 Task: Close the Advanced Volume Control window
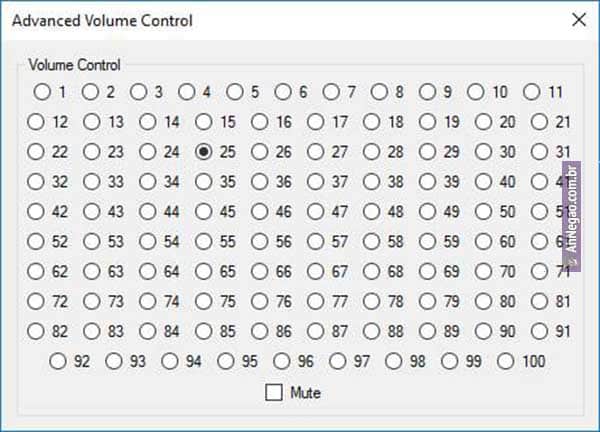(578, 20)
